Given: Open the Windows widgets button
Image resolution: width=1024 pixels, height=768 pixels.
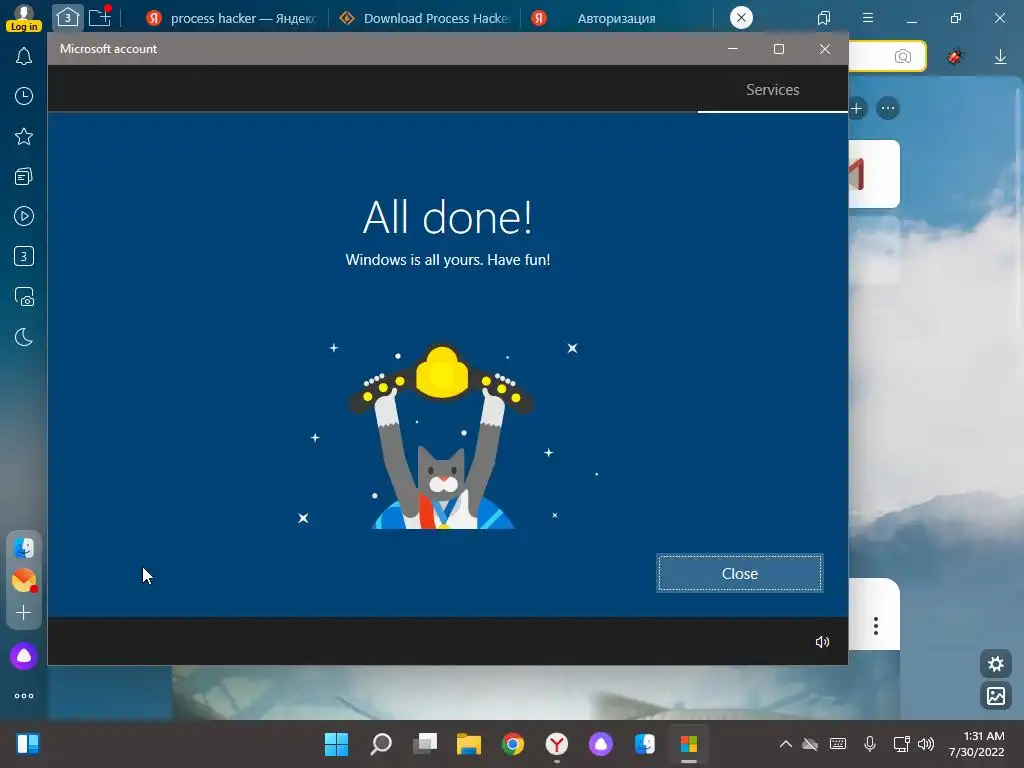Looking at the screenshot, I should pyautogui.click(x=27, y=744).
